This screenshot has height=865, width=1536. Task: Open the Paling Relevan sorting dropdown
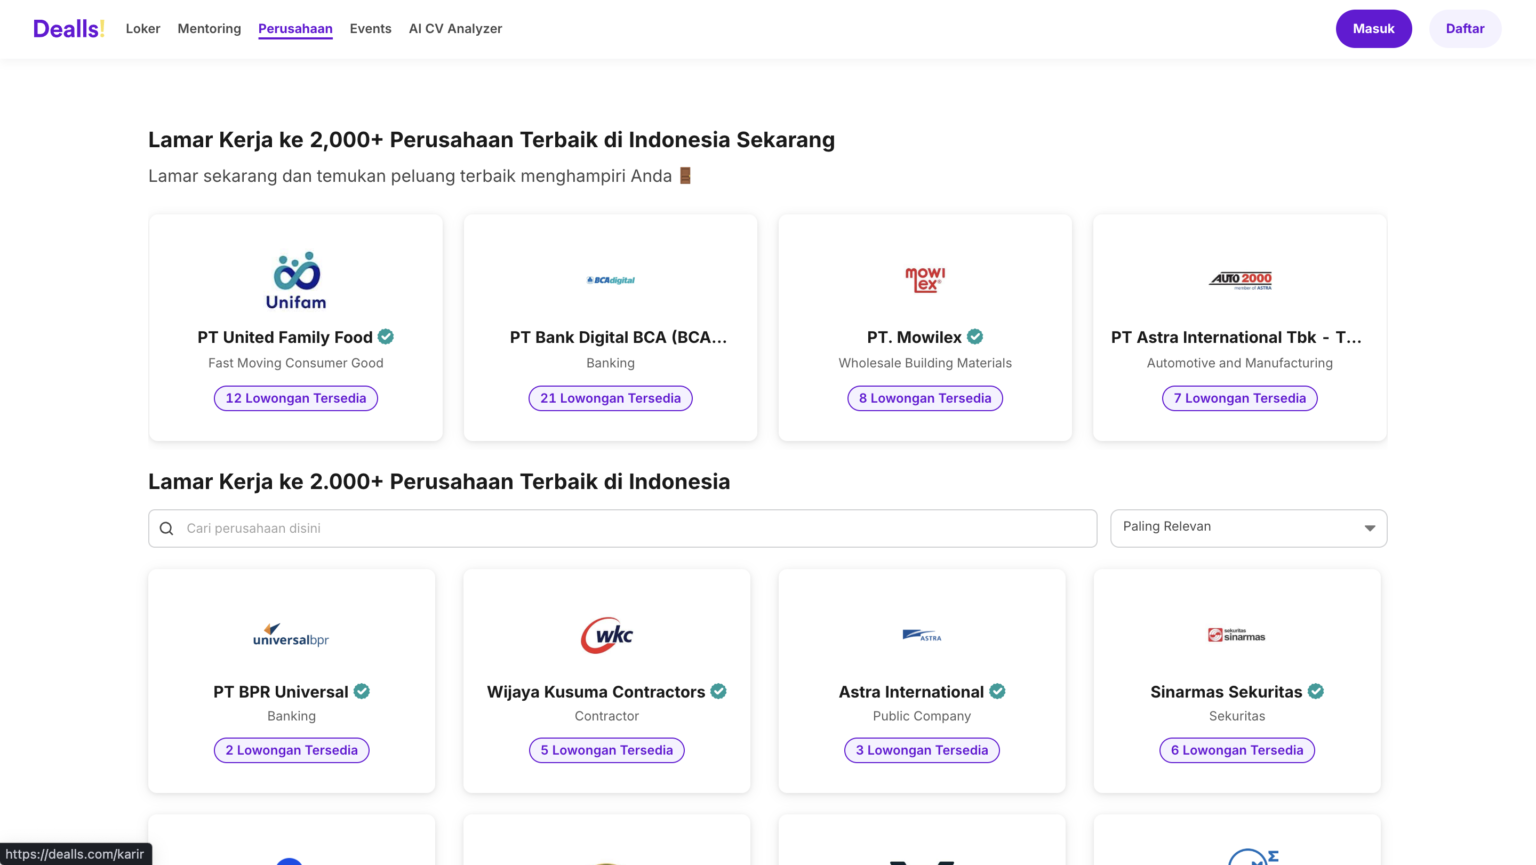click(x=1248, y=527)
